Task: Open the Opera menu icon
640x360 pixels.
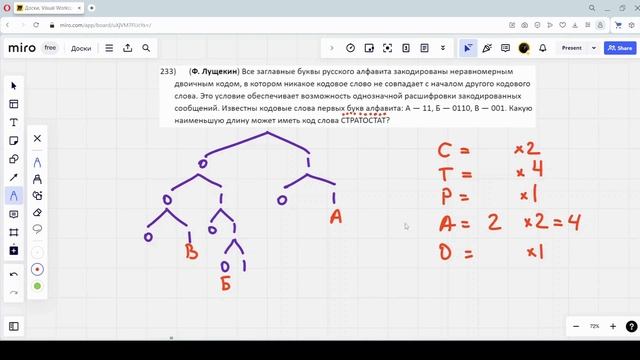Action: point(7,8)
